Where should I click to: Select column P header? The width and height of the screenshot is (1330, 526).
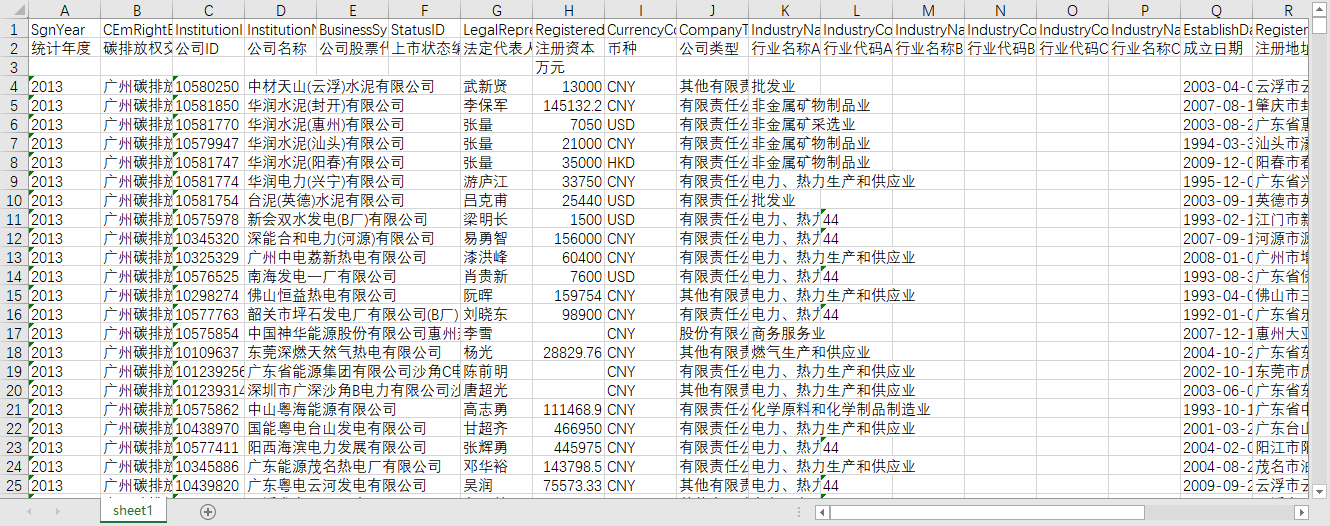tap(1145, 9)
